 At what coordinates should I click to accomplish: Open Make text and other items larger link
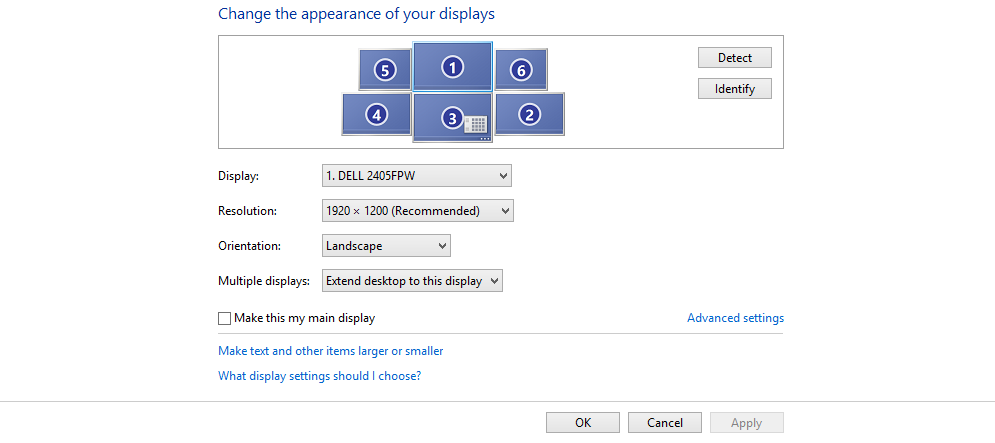coord(330,351)
